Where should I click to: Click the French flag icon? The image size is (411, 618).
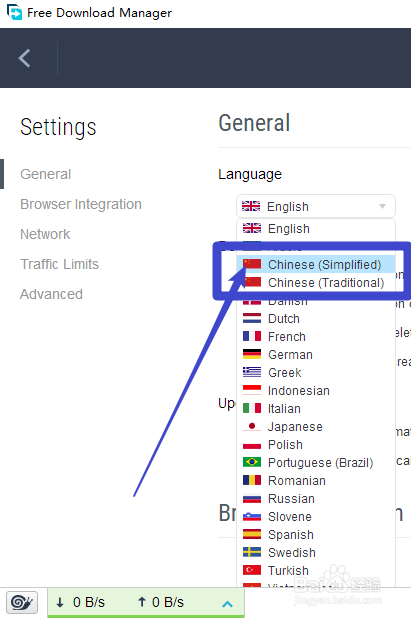coord(252,336)
